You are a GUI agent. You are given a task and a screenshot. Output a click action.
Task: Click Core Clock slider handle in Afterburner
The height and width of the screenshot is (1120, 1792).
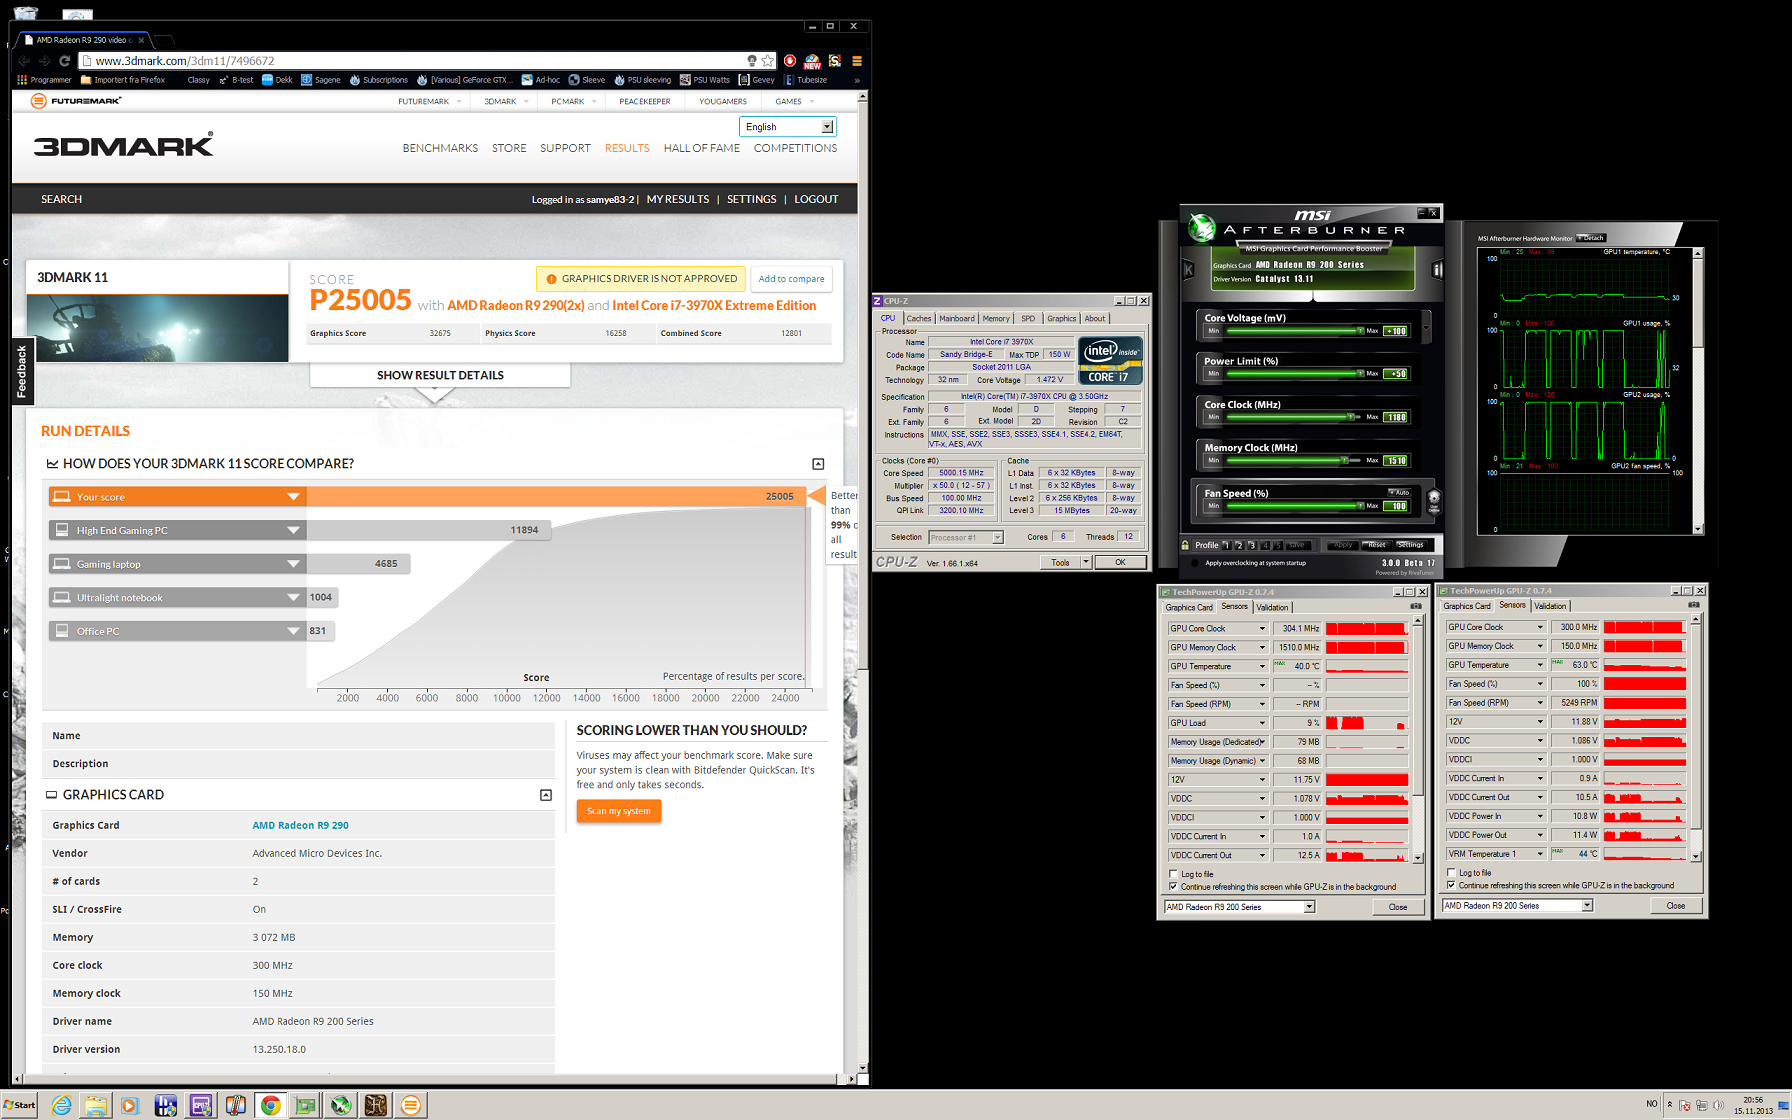[x=1351, y=417]
